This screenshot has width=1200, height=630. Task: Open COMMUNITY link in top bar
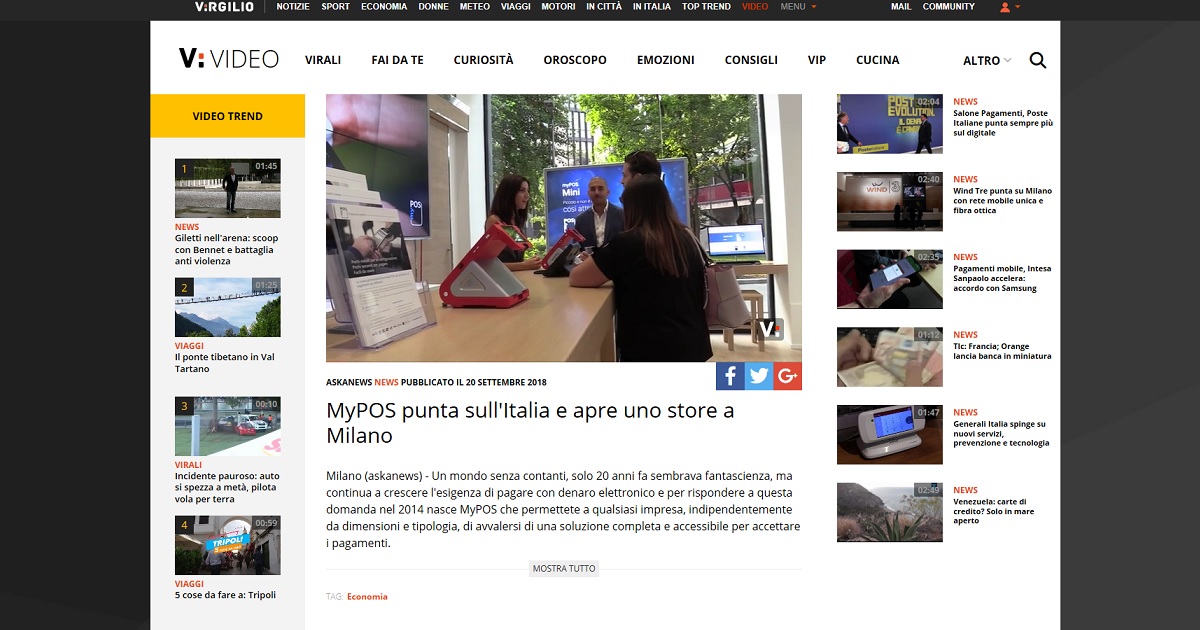pyautogui.click(x=948, y=7)
